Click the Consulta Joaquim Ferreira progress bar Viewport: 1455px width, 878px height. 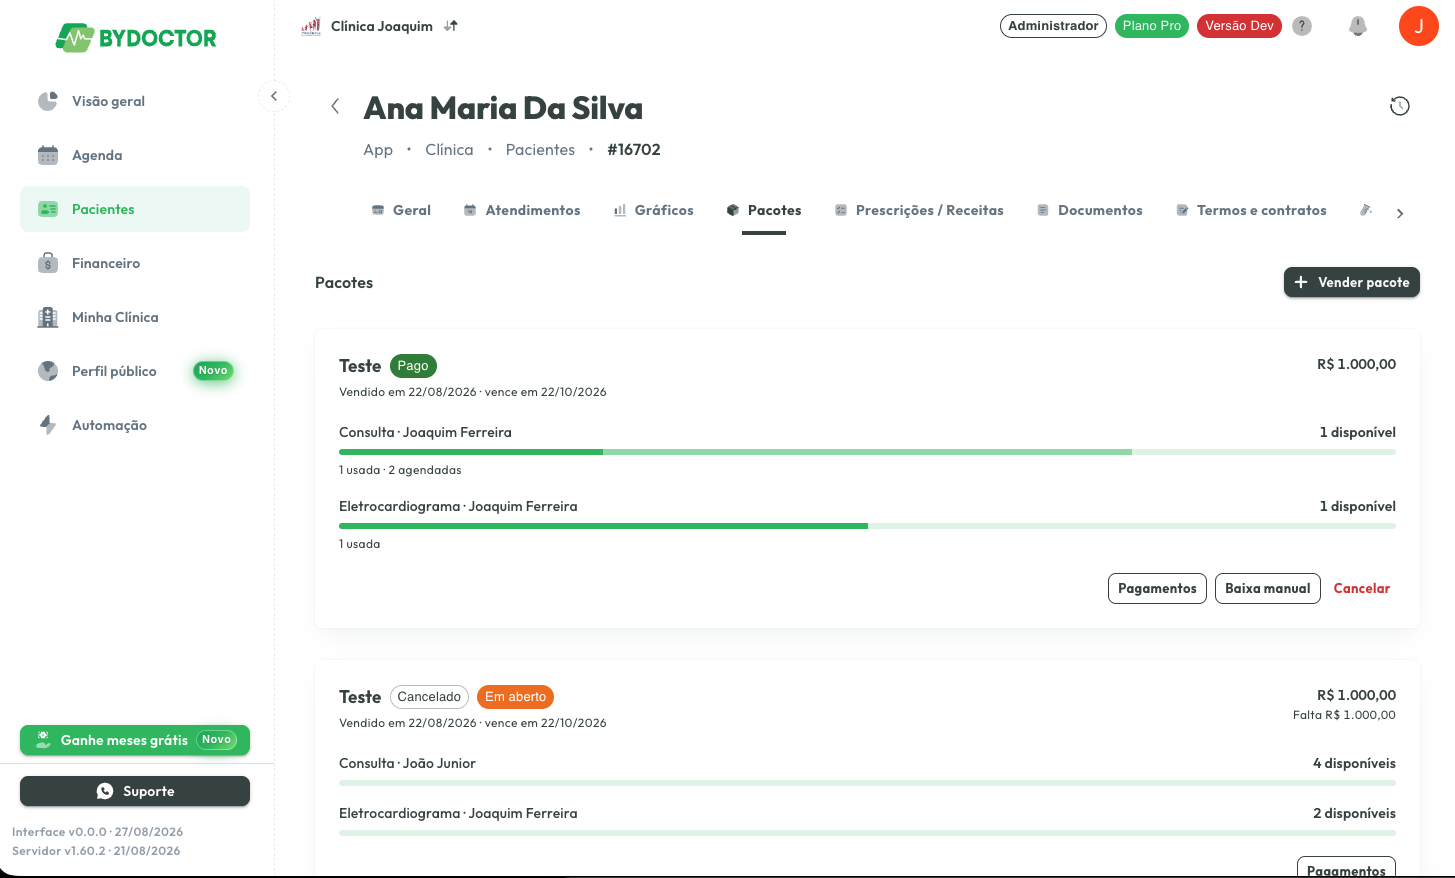pos(867,452)
